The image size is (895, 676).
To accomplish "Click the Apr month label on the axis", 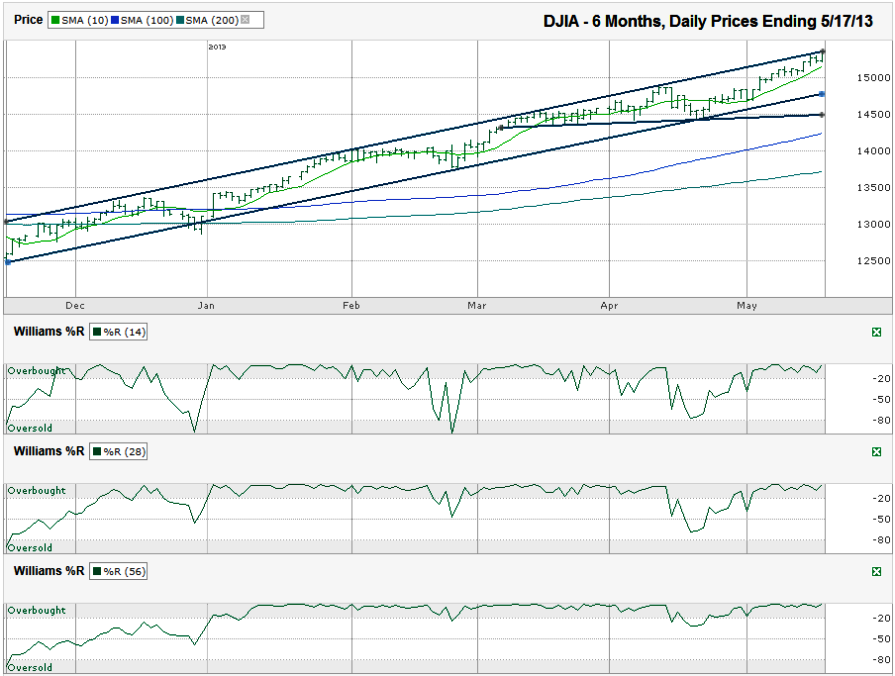I will tap(609, 306).
